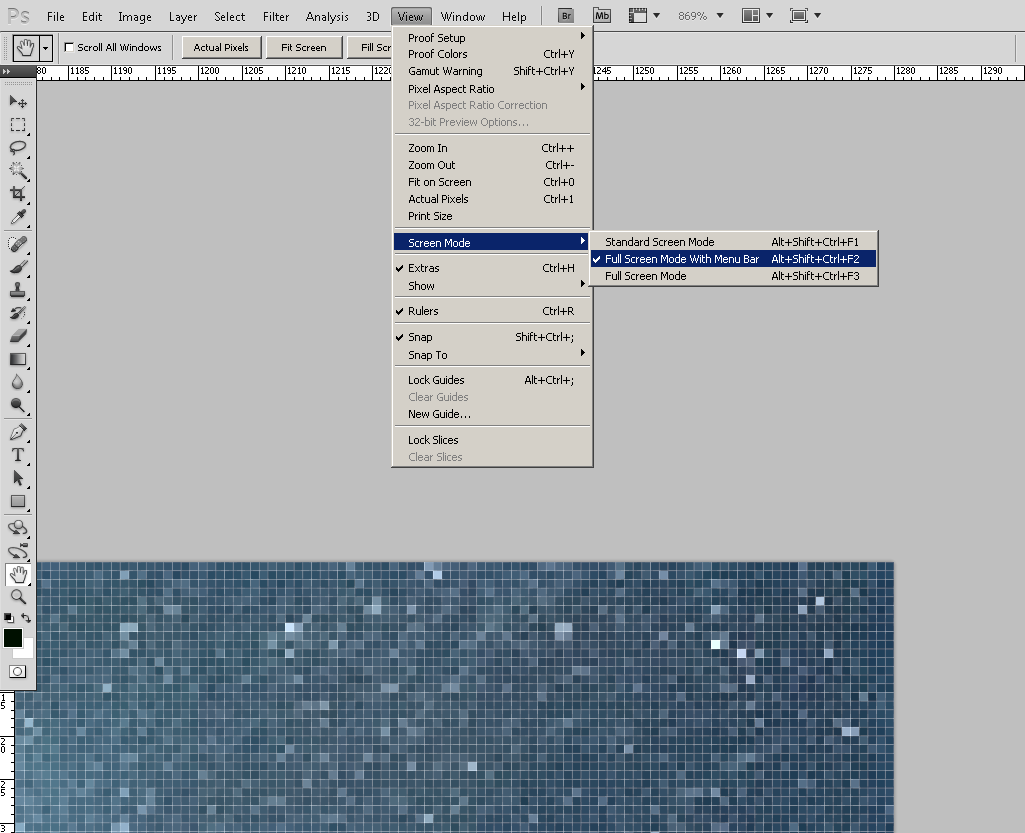This screenshot has height=833, width=1025.
Task: Open the File menu
Action: [x=56, y=16]
